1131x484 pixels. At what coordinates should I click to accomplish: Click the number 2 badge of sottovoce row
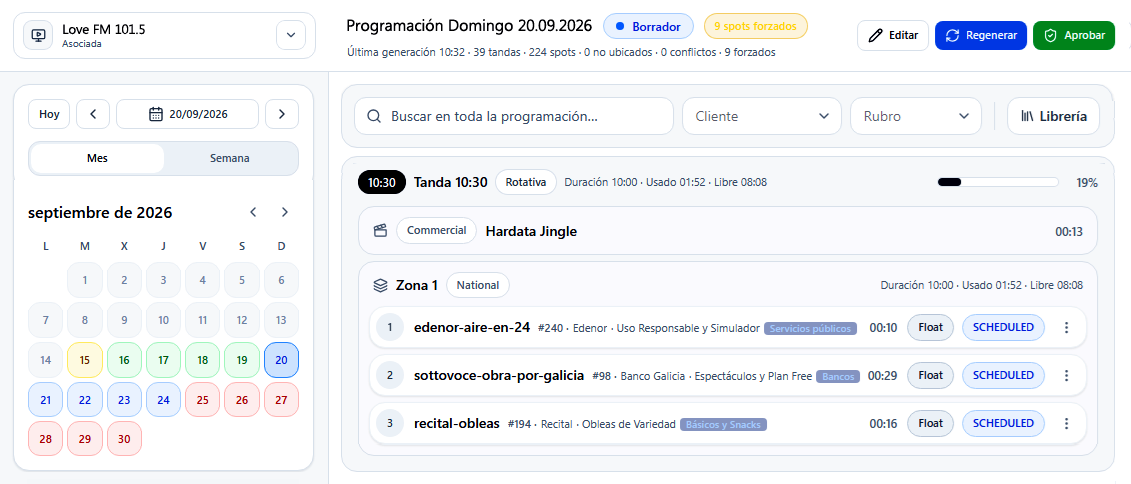coord(390,375)
